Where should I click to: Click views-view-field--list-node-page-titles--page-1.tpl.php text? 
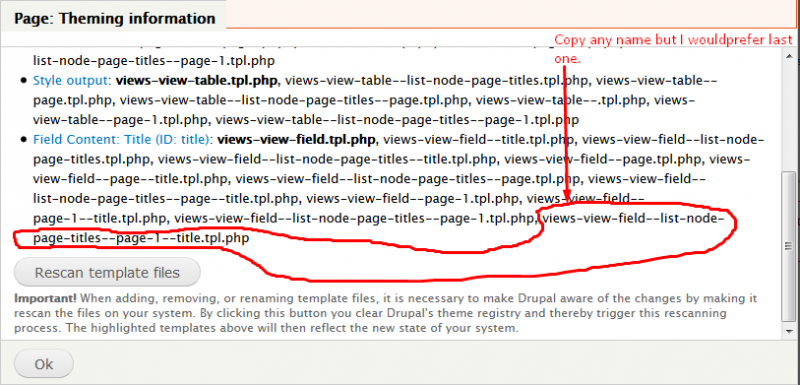[354, 218]
